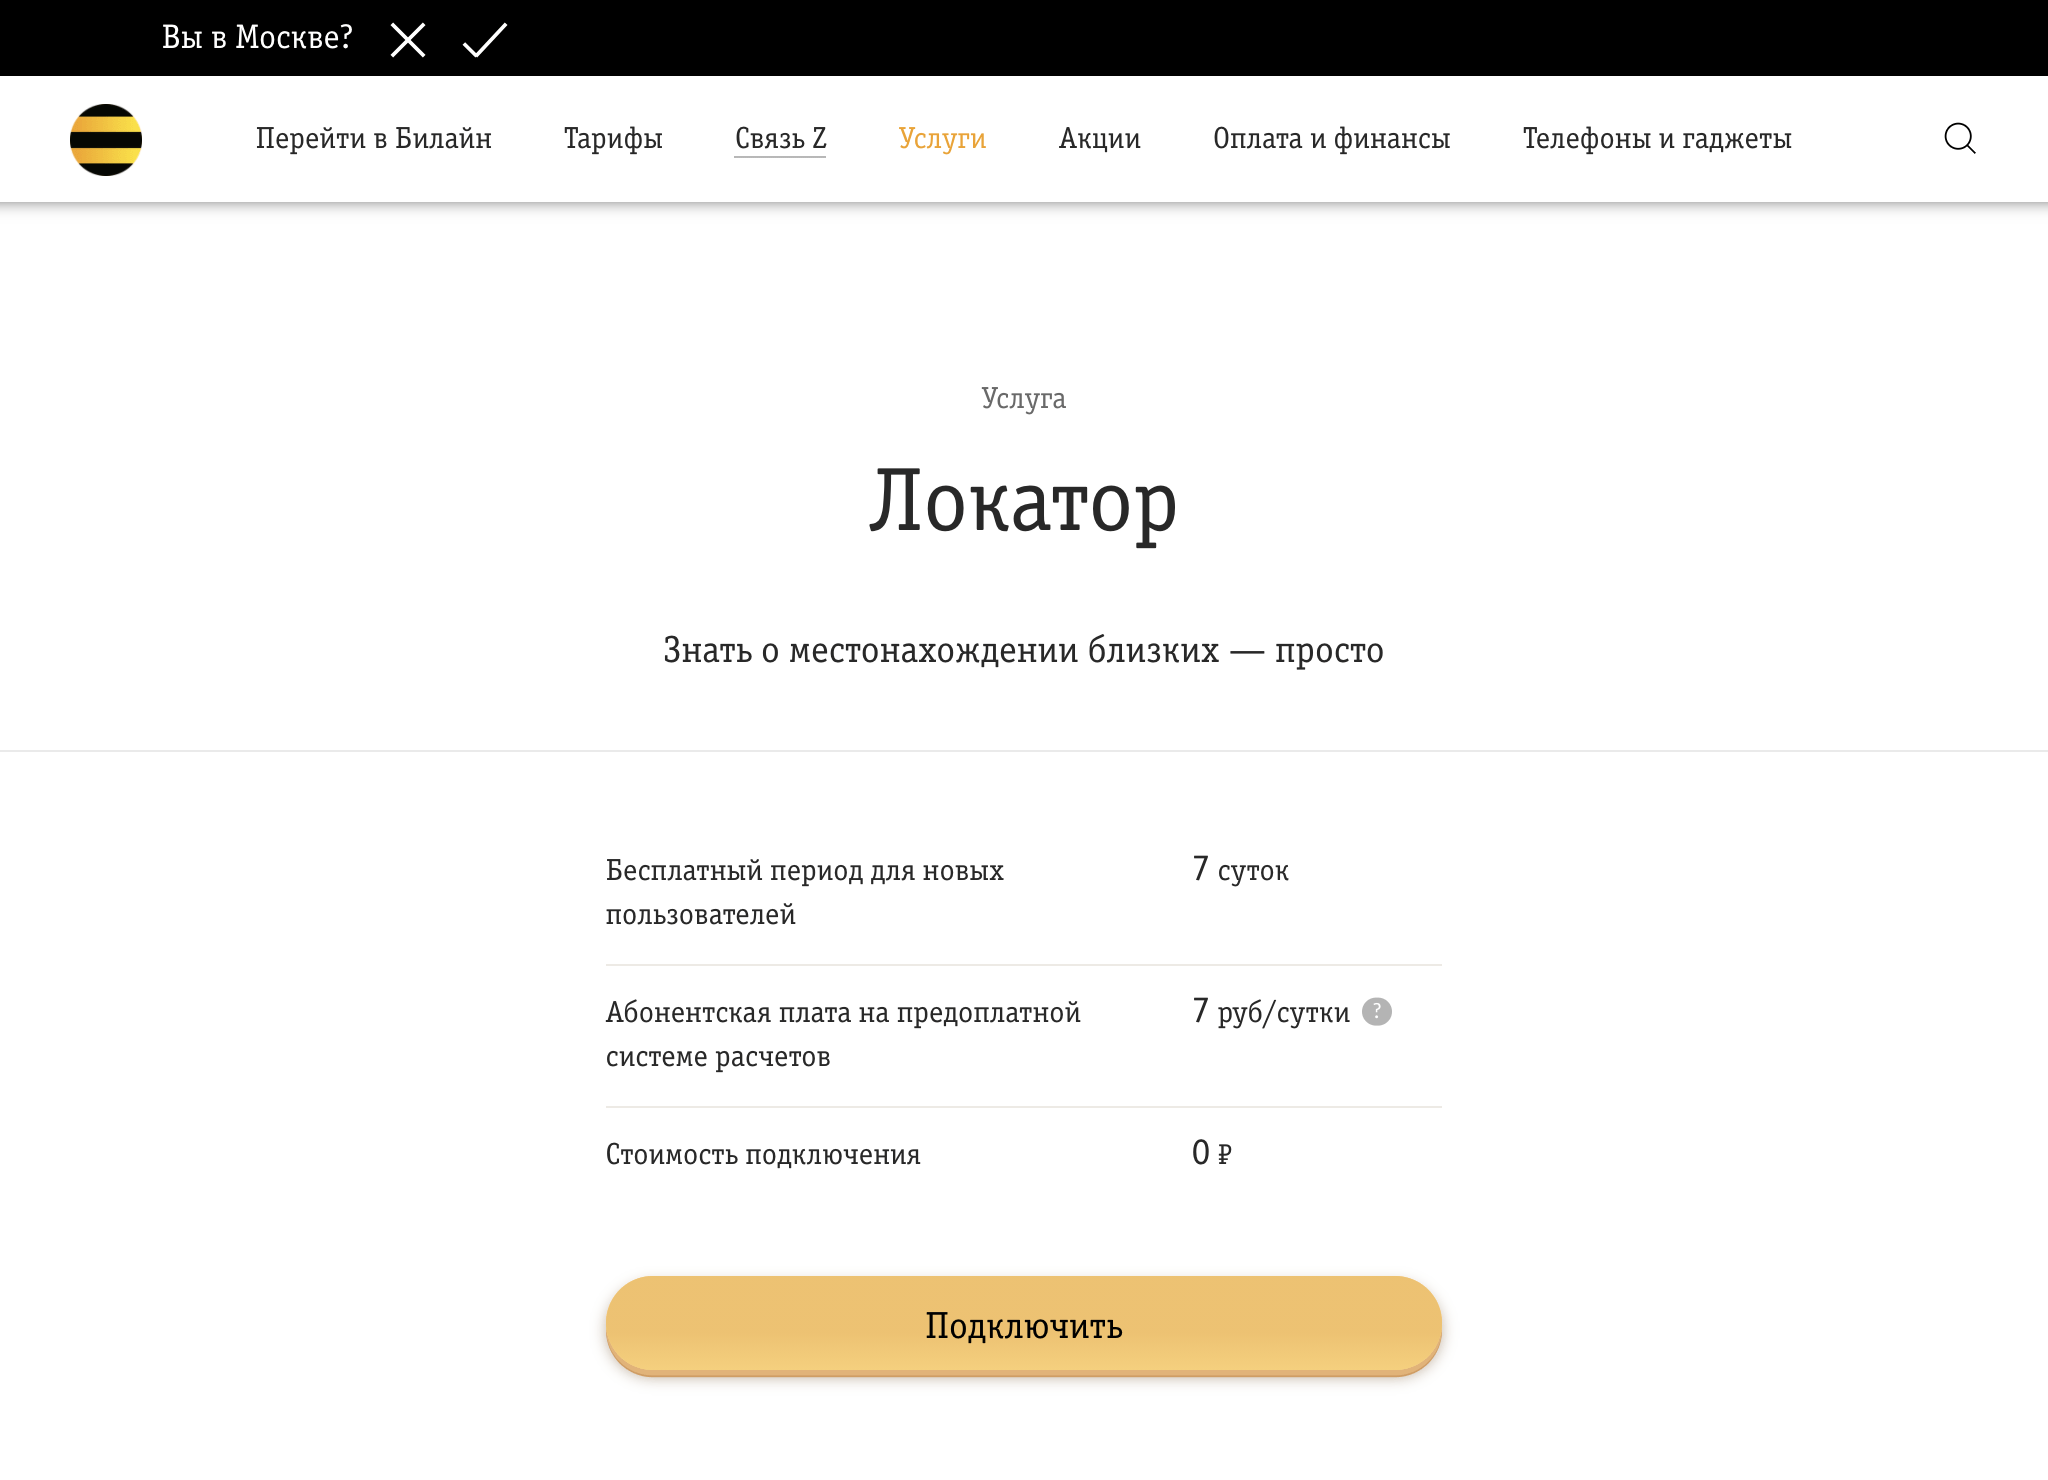2048x1480 pixels.
Task: Click the Абонентская плата row label
Action: (843, 1033)
